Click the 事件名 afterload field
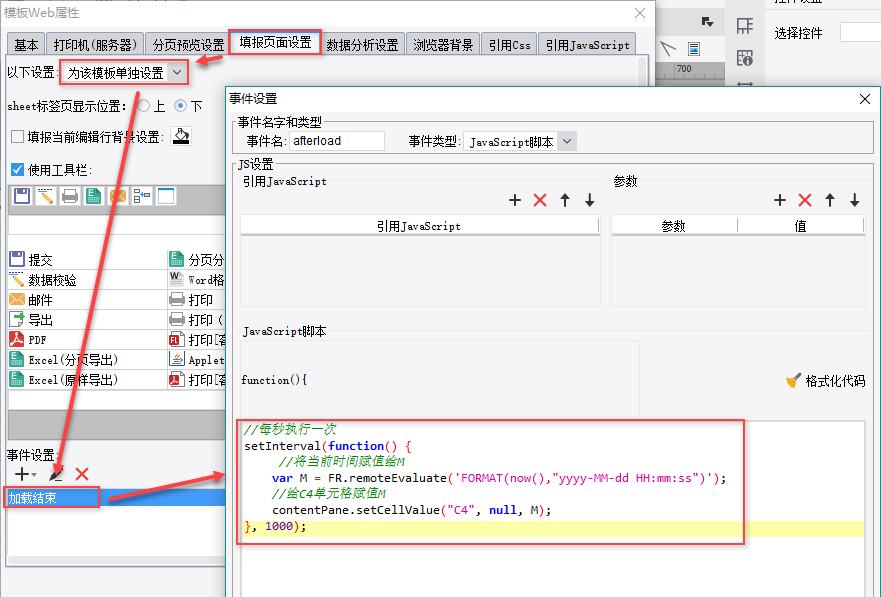Viewport: 881px width, 597px height. click(337, 141)
